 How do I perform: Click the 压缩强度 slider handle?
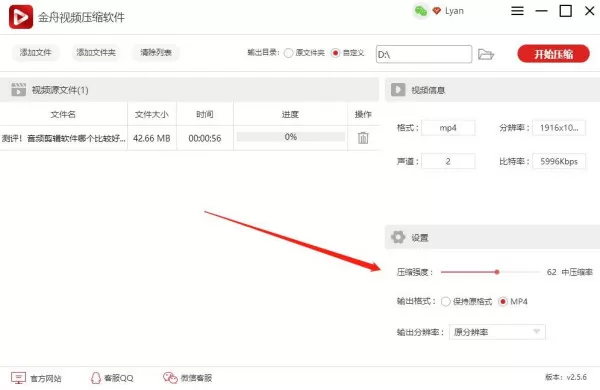pyautogui.click(x=497, y=272)
